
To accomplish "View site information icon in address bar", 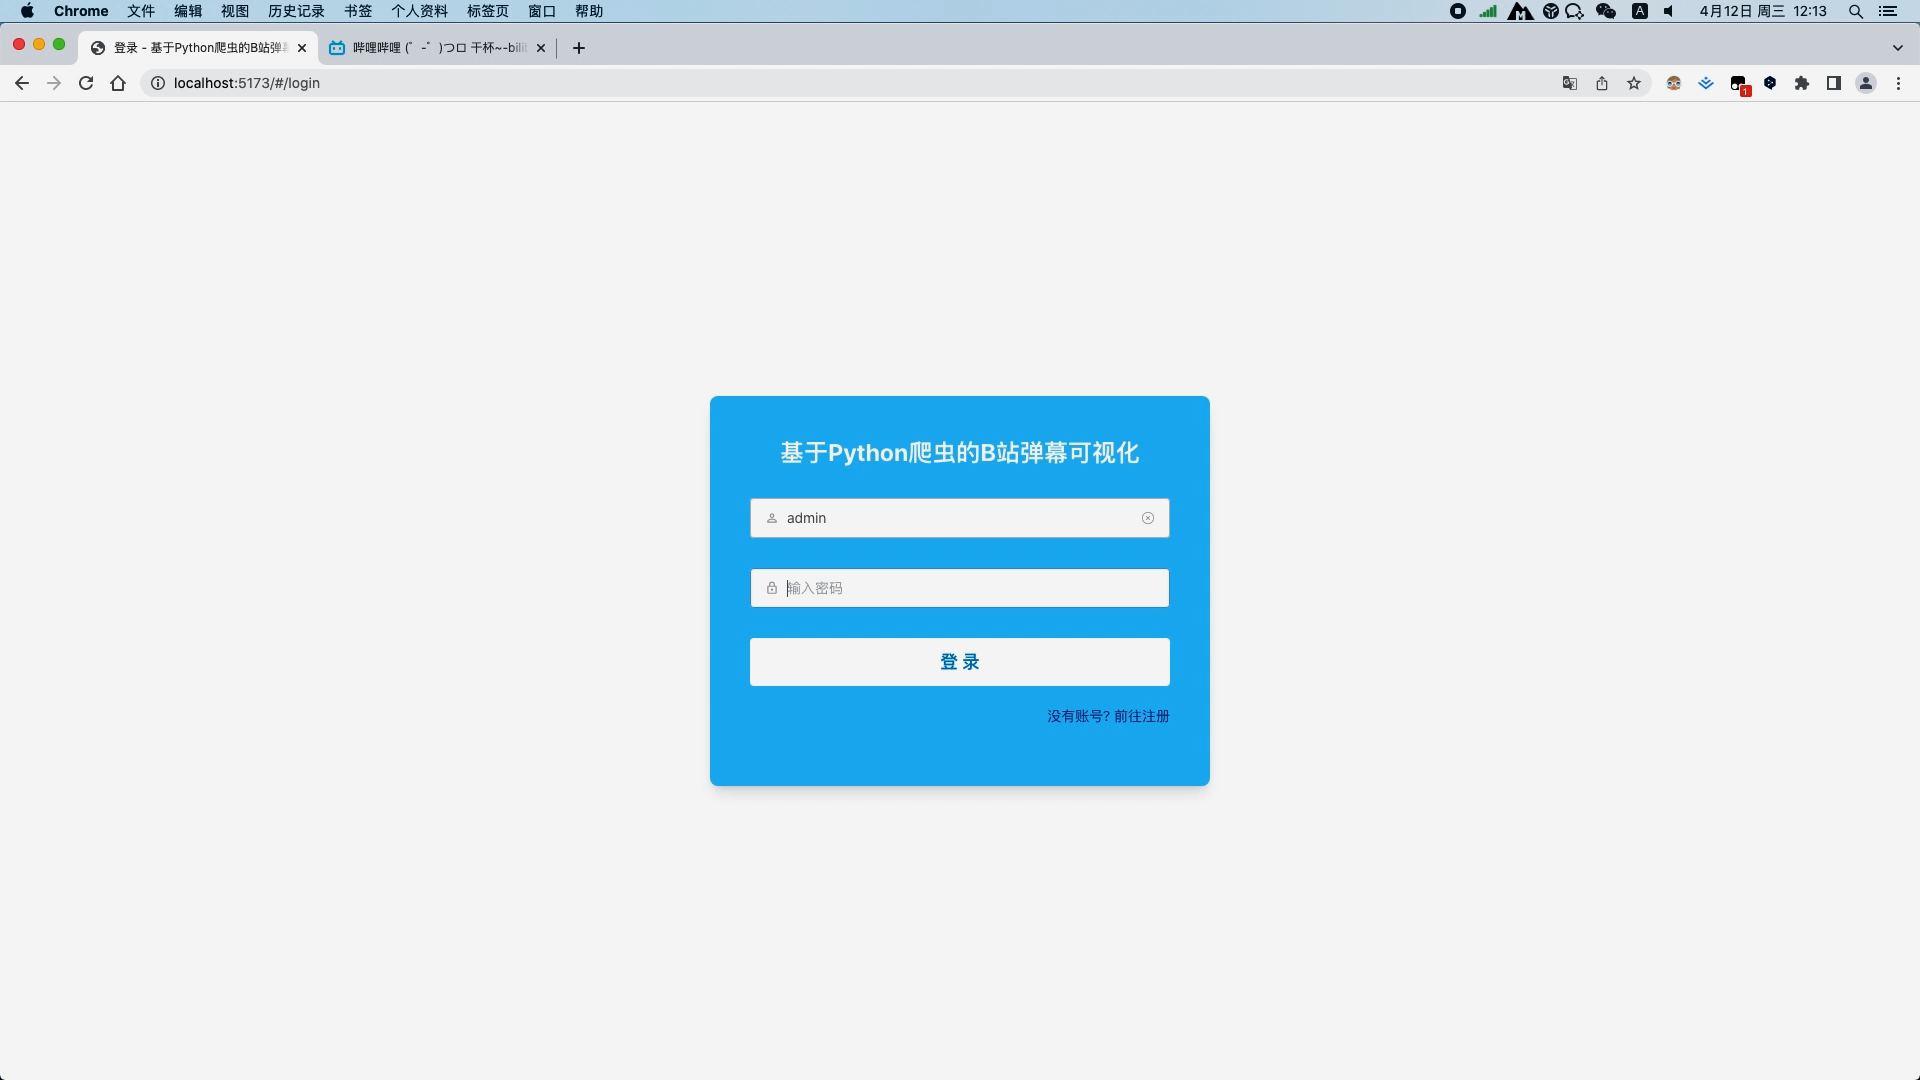I will pyautogui.click(x=157, y=83).
